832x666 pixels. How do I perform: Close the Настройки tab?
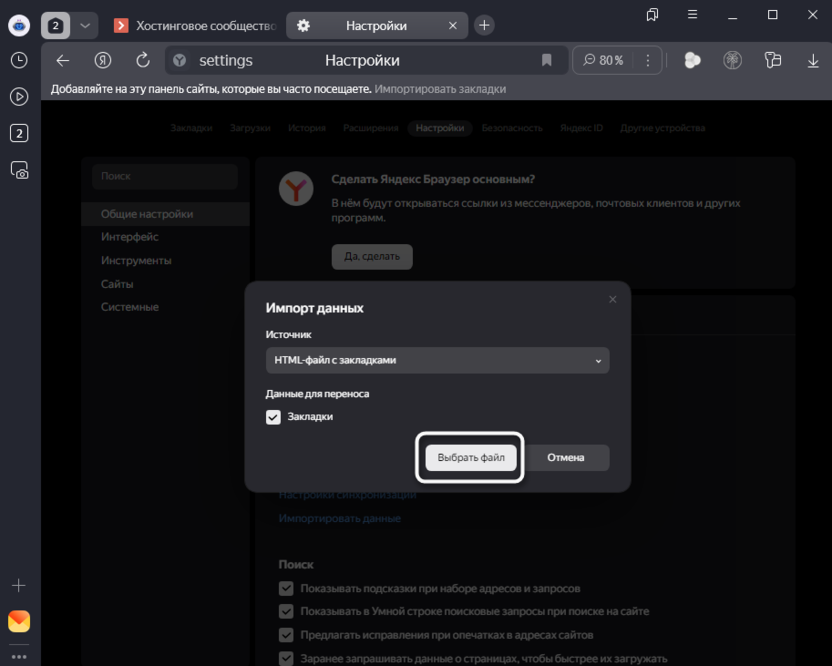(453, 25)
